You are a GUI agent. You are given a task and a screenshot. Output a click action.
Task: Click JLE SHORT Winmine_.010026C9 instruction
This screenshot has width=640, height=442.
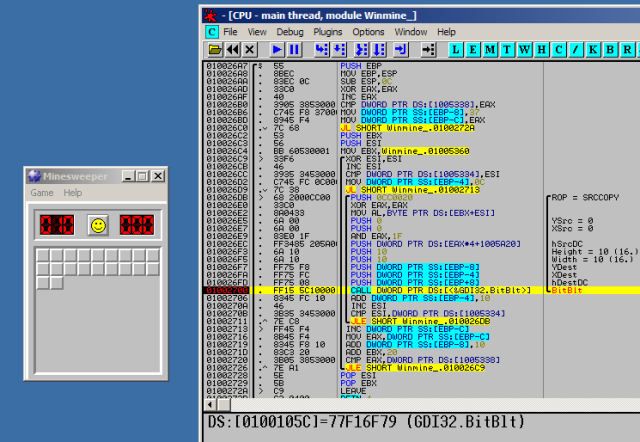pyautogui.click(x=415, y=368)
